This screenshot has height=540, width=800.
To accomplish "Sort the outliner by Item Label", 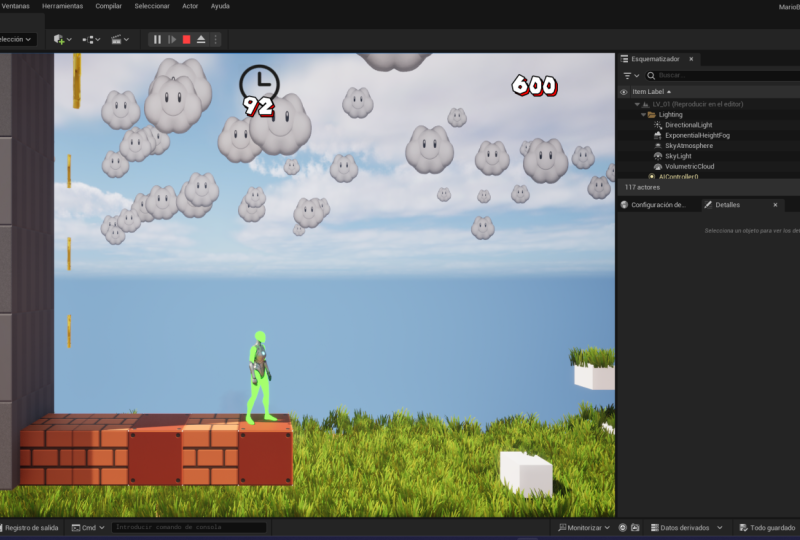I will click(x=651, y=92).
